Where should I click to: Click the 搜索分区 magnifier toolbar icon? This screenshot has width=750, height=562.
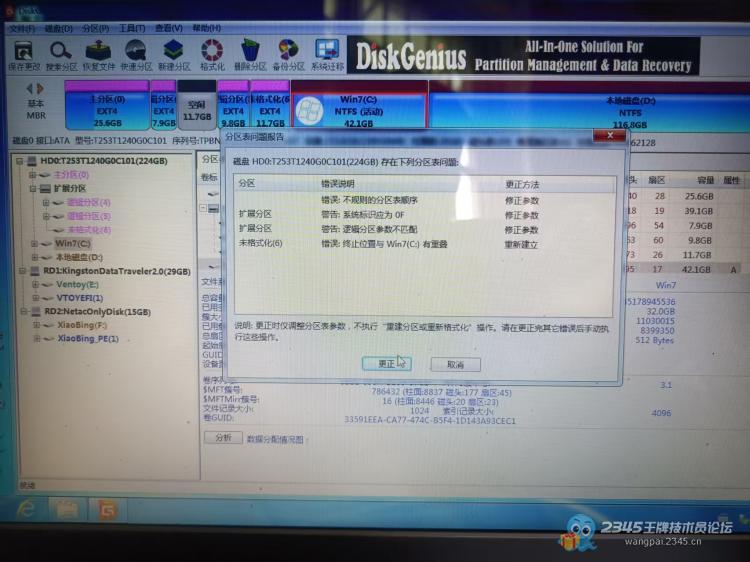click(x=61, y=51)
